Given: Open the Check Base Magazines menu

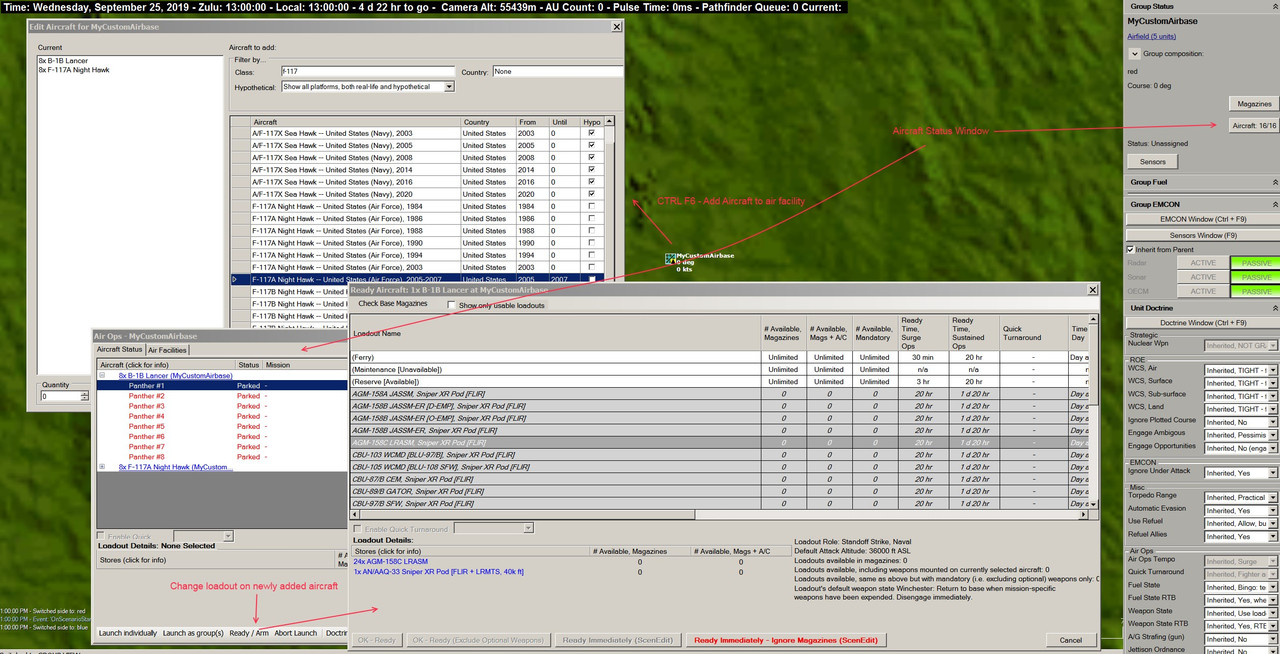Looking at the screenshot, I should click(392, 304).
